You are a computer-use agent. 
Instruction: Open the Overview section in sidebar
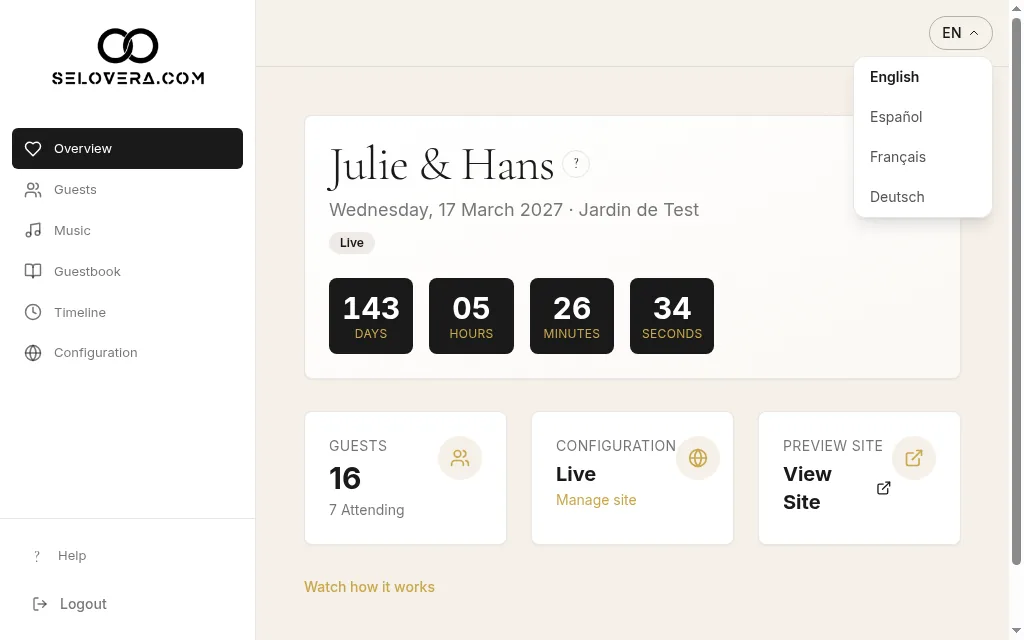(127, 148)
